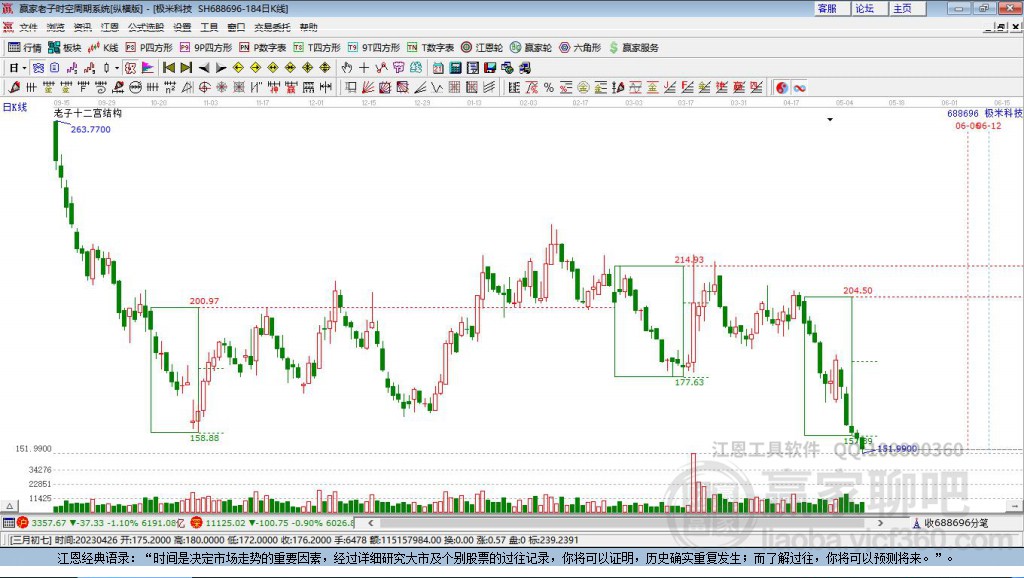Open the 交易委托 menu
The width and height of the screenshot is (1024, 578).
click(x=271, y=27)
